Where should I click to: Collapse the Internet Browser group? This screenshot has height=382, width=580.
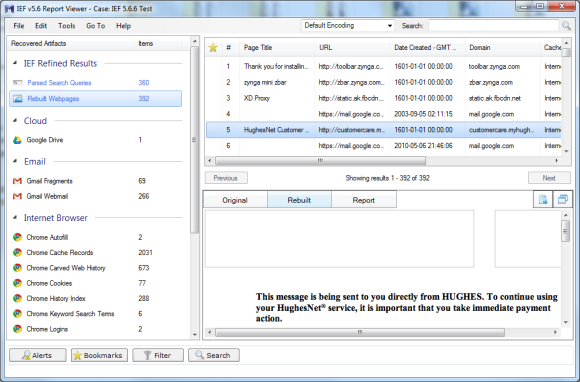[x=15, y=217]
